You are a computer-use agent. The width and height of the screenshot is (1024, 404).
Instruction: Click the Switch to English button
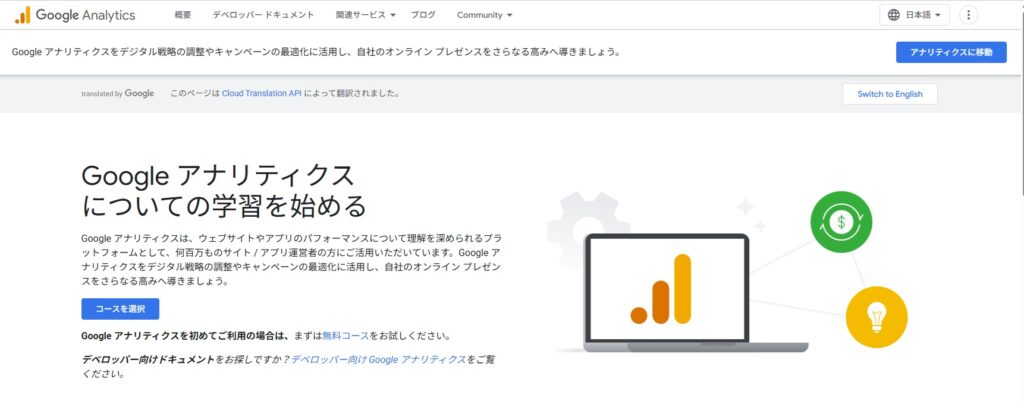click(x=889, y=94)
